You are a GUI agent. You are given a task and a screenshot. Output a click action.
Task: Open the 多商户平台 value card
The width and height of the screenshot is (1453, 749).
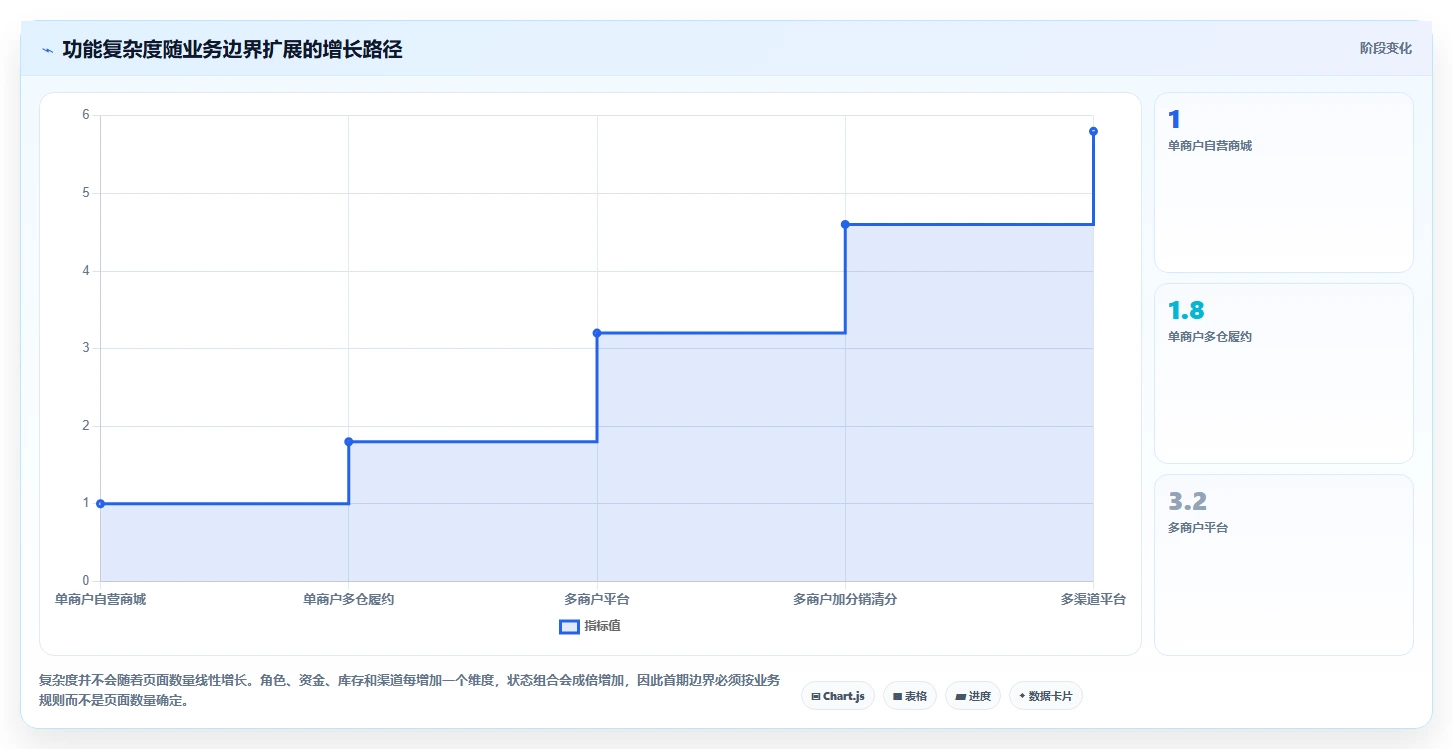(x=1284, y=564)
